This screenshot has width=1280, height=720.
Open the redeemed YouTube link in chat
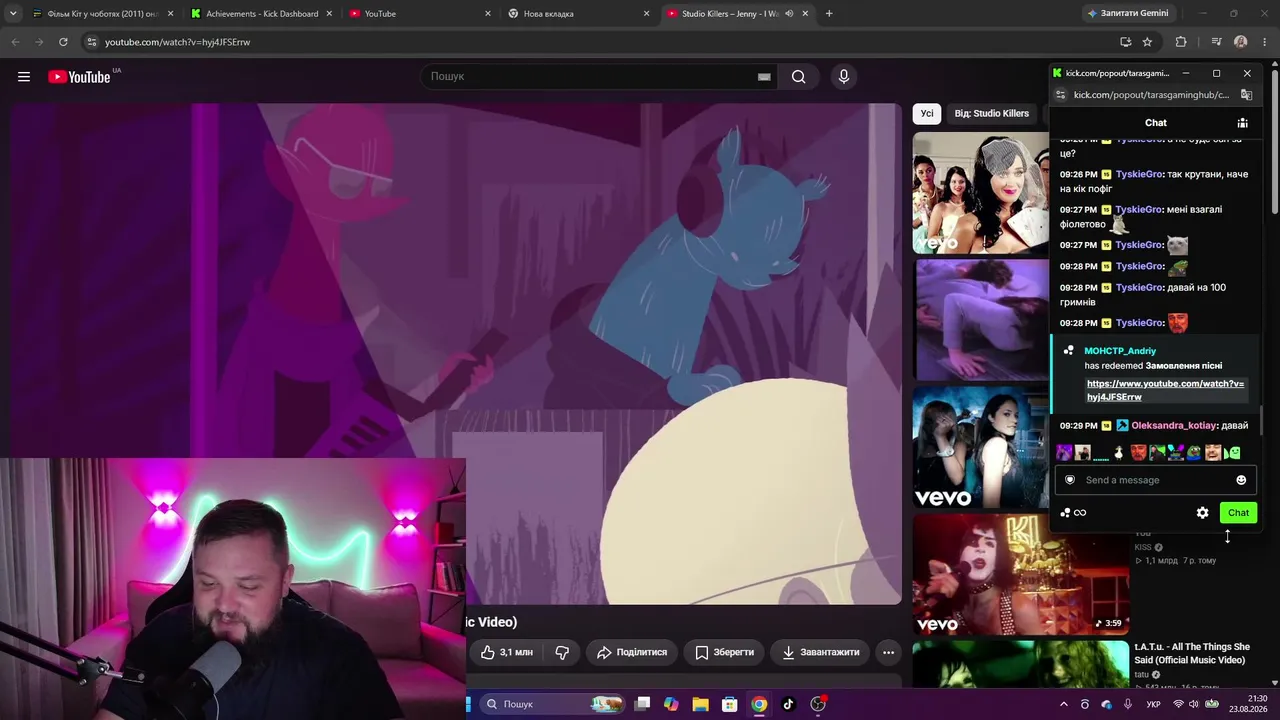[x=1165, y=390]
